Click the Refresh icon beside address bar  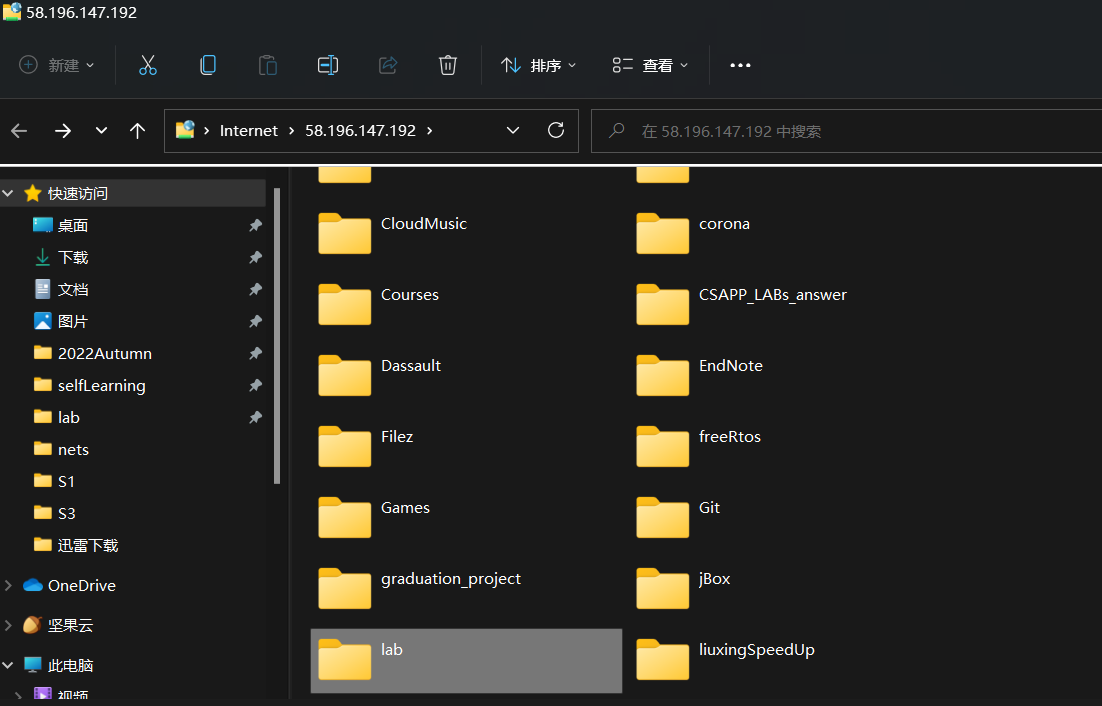pos(556,130)
